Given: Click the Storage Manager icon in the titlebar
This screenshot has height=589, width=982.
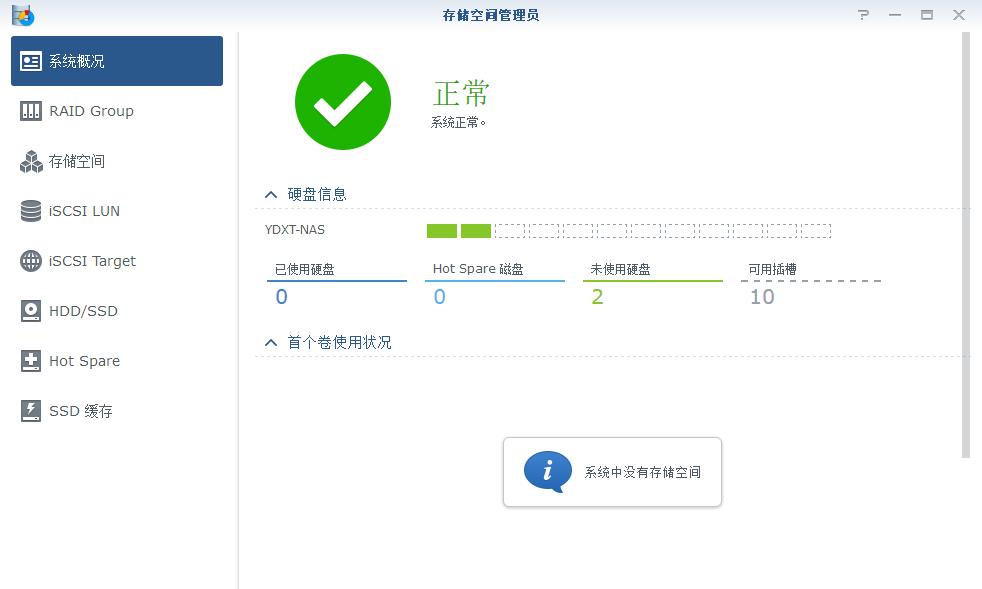Looking at the screenshot, I should click(x=22, y=15).
